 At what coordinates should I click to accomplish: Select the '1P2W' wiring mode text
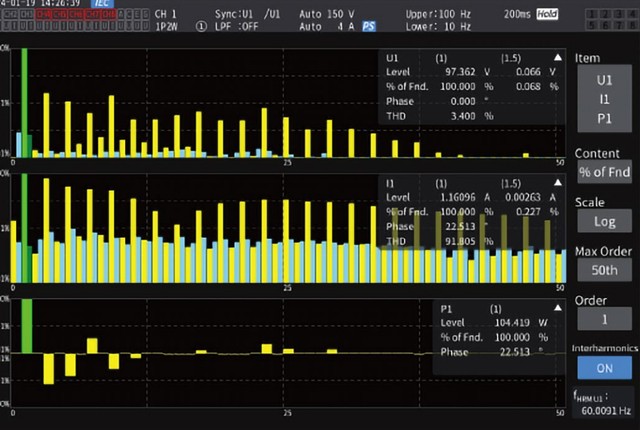point(167,27)
